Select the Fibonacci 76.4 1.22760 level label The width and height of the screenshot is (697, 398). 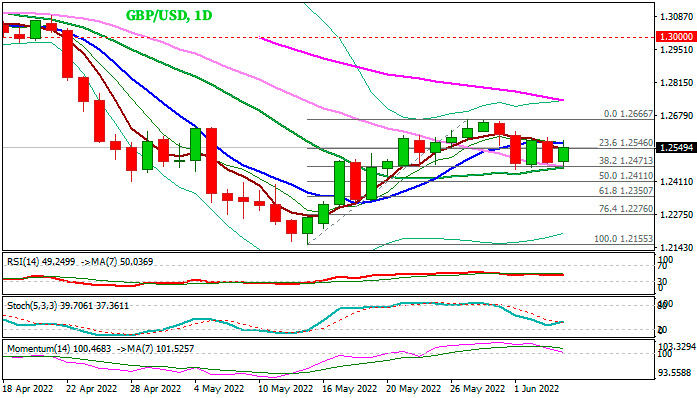click(626, 209)
